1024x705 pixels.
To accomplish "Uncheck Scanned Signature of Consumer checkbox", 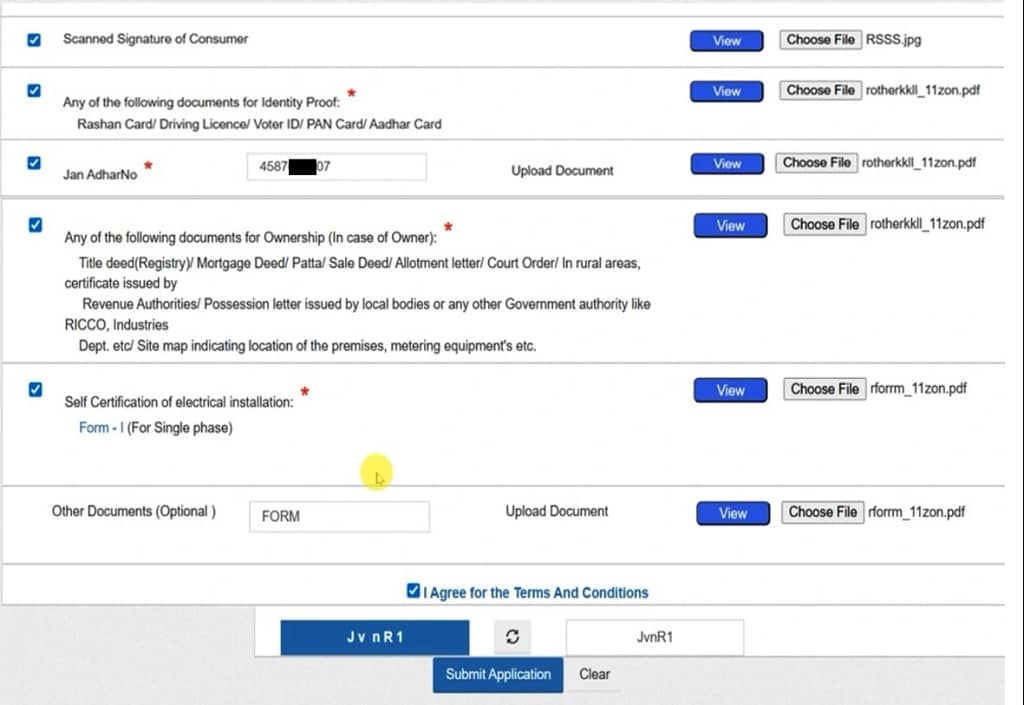I will (34, 40).
